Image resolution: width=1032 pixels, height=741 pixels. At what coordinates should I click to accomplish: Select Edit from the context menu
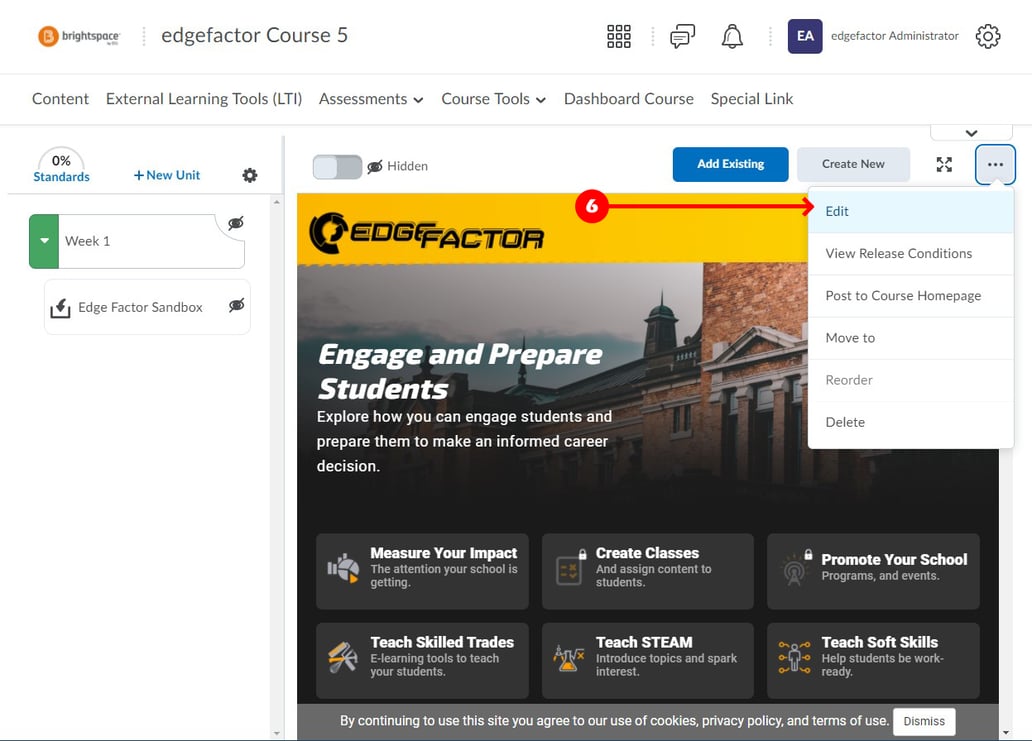[837, 211]
